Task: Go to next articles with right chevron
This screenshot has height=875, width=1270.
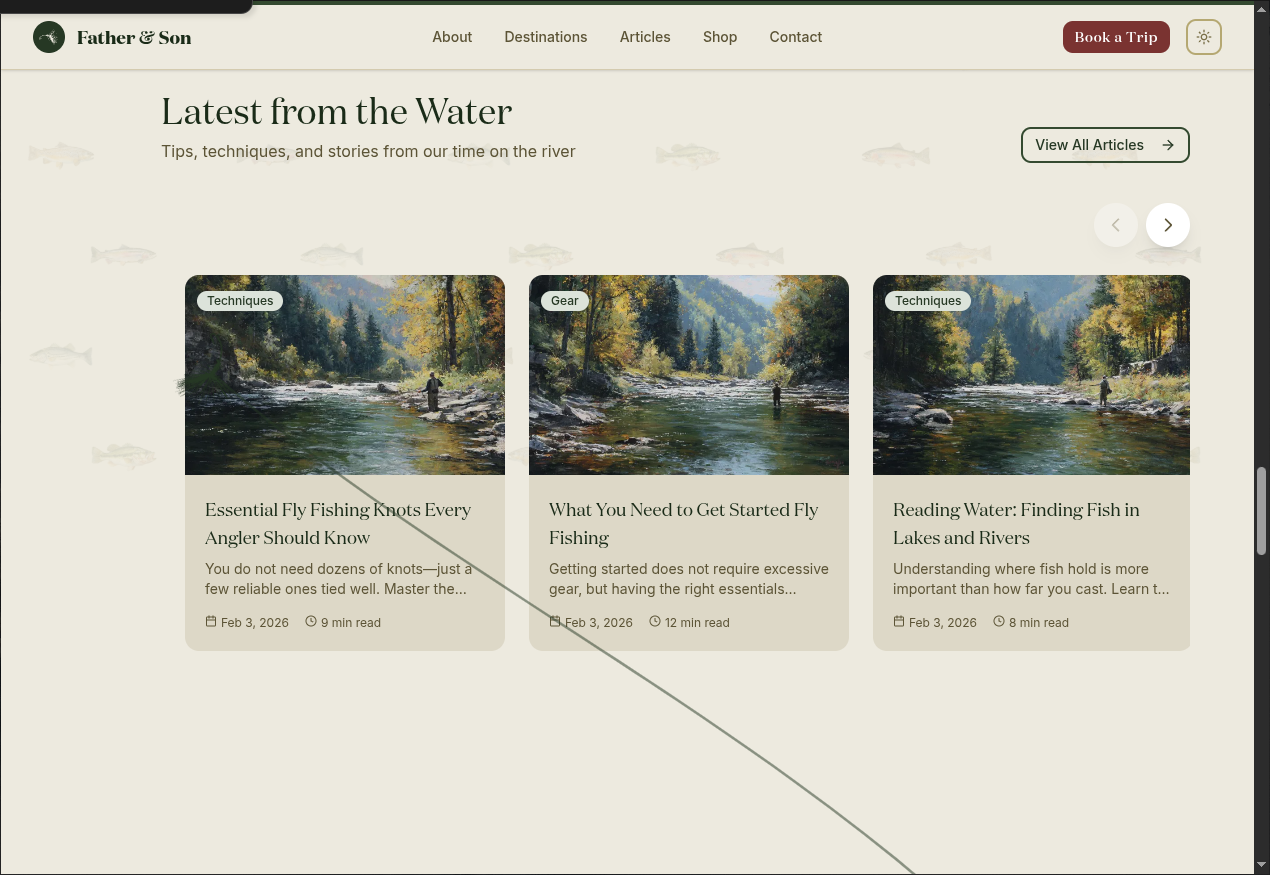Action: click(1168, 225)
